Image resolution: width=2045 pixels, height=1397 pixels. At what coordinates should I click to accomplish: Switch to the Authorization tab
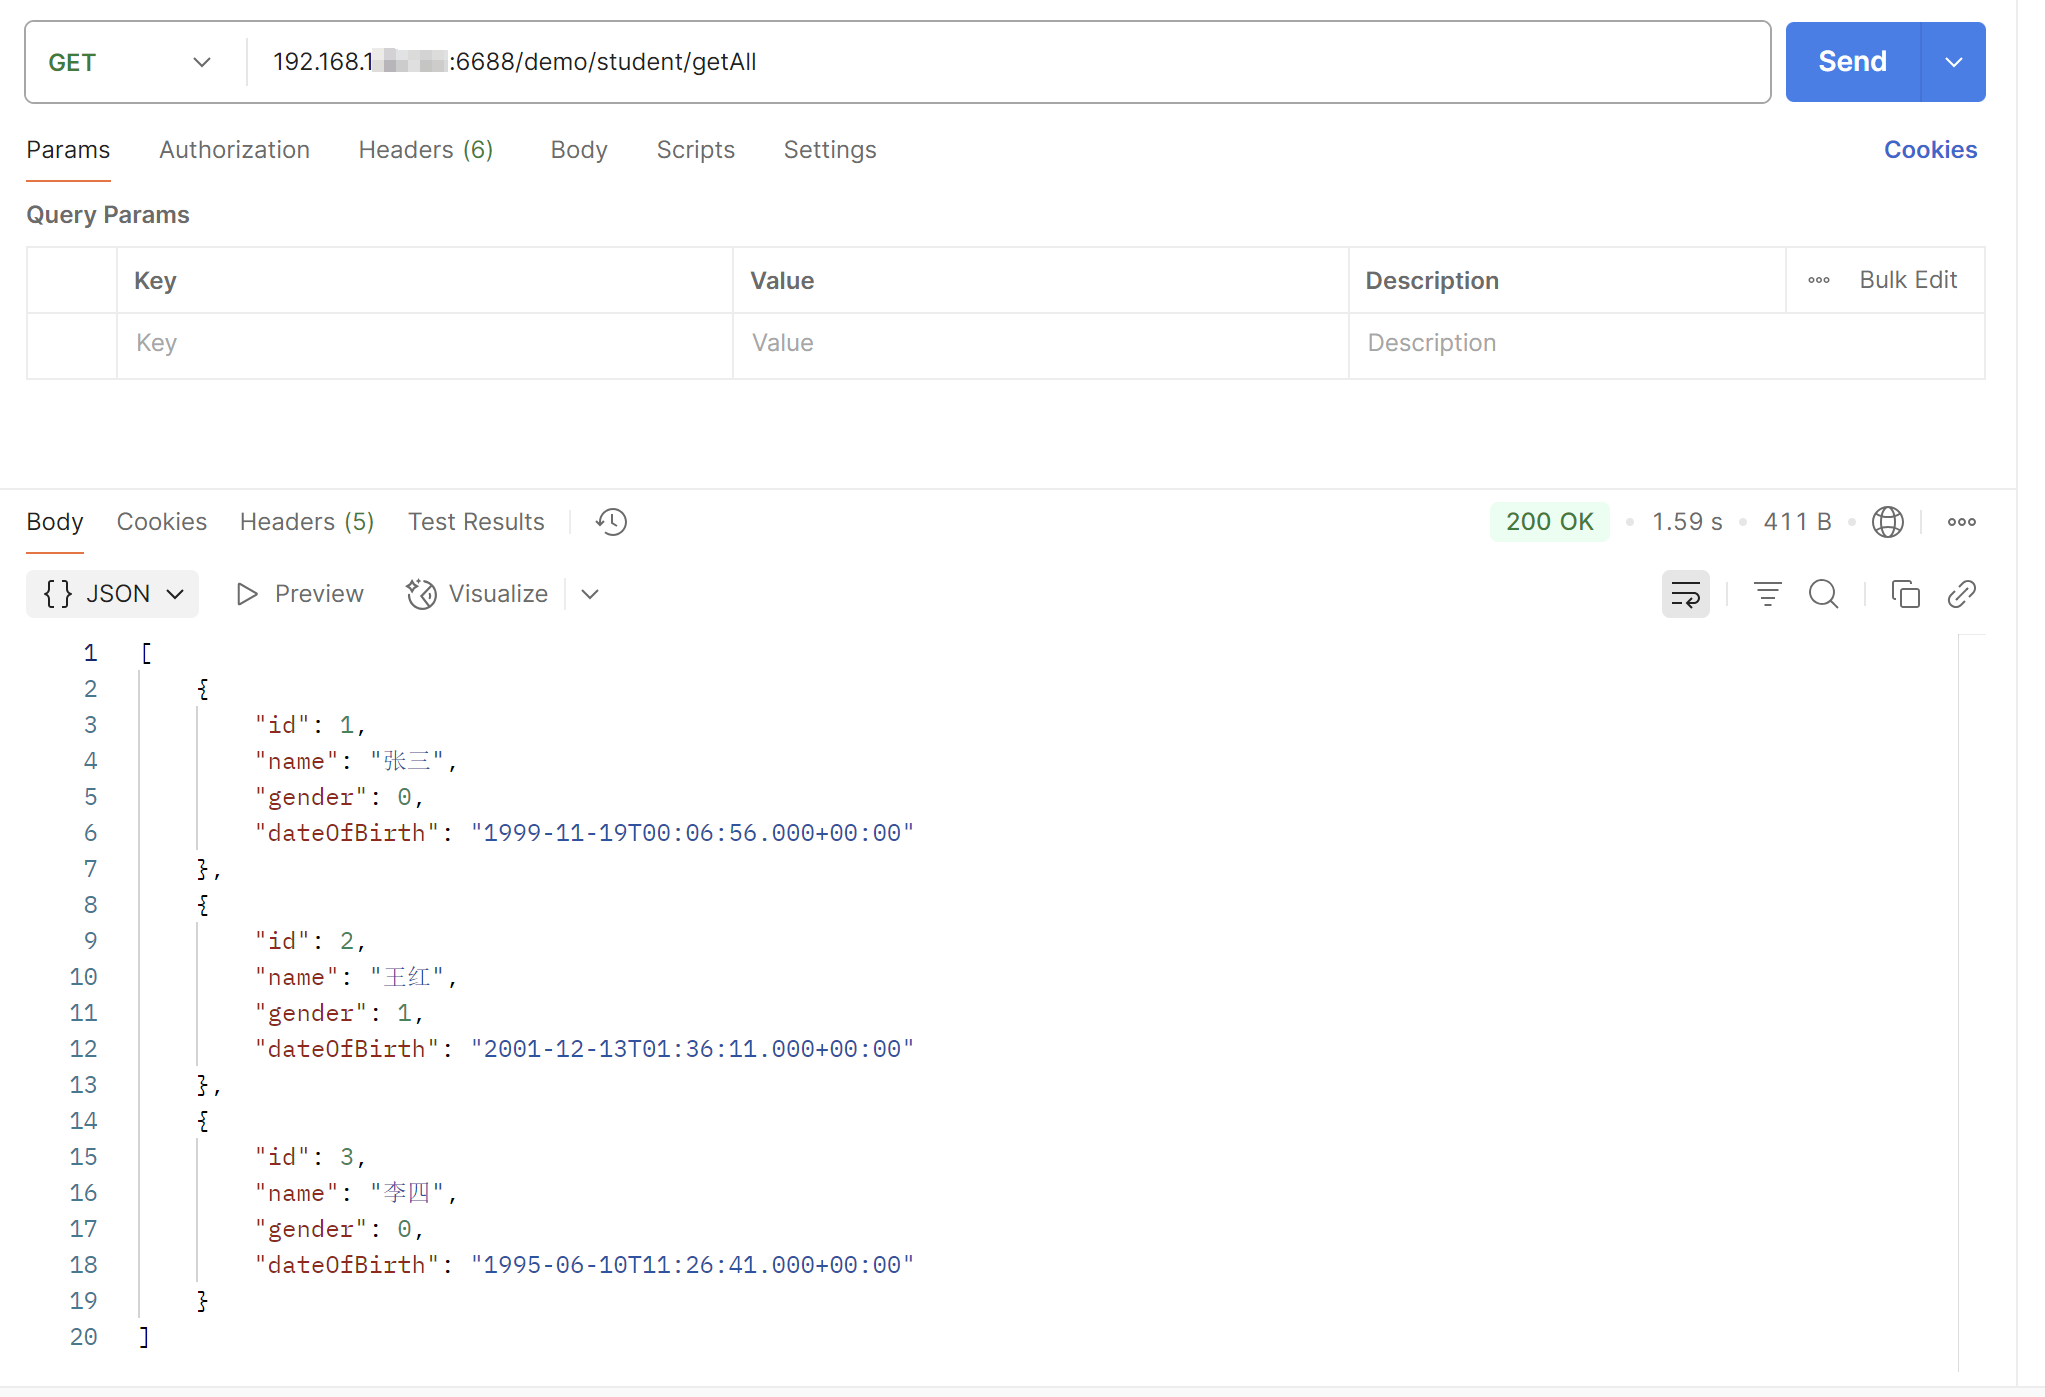pyautogui.click(x=234, y=150)
